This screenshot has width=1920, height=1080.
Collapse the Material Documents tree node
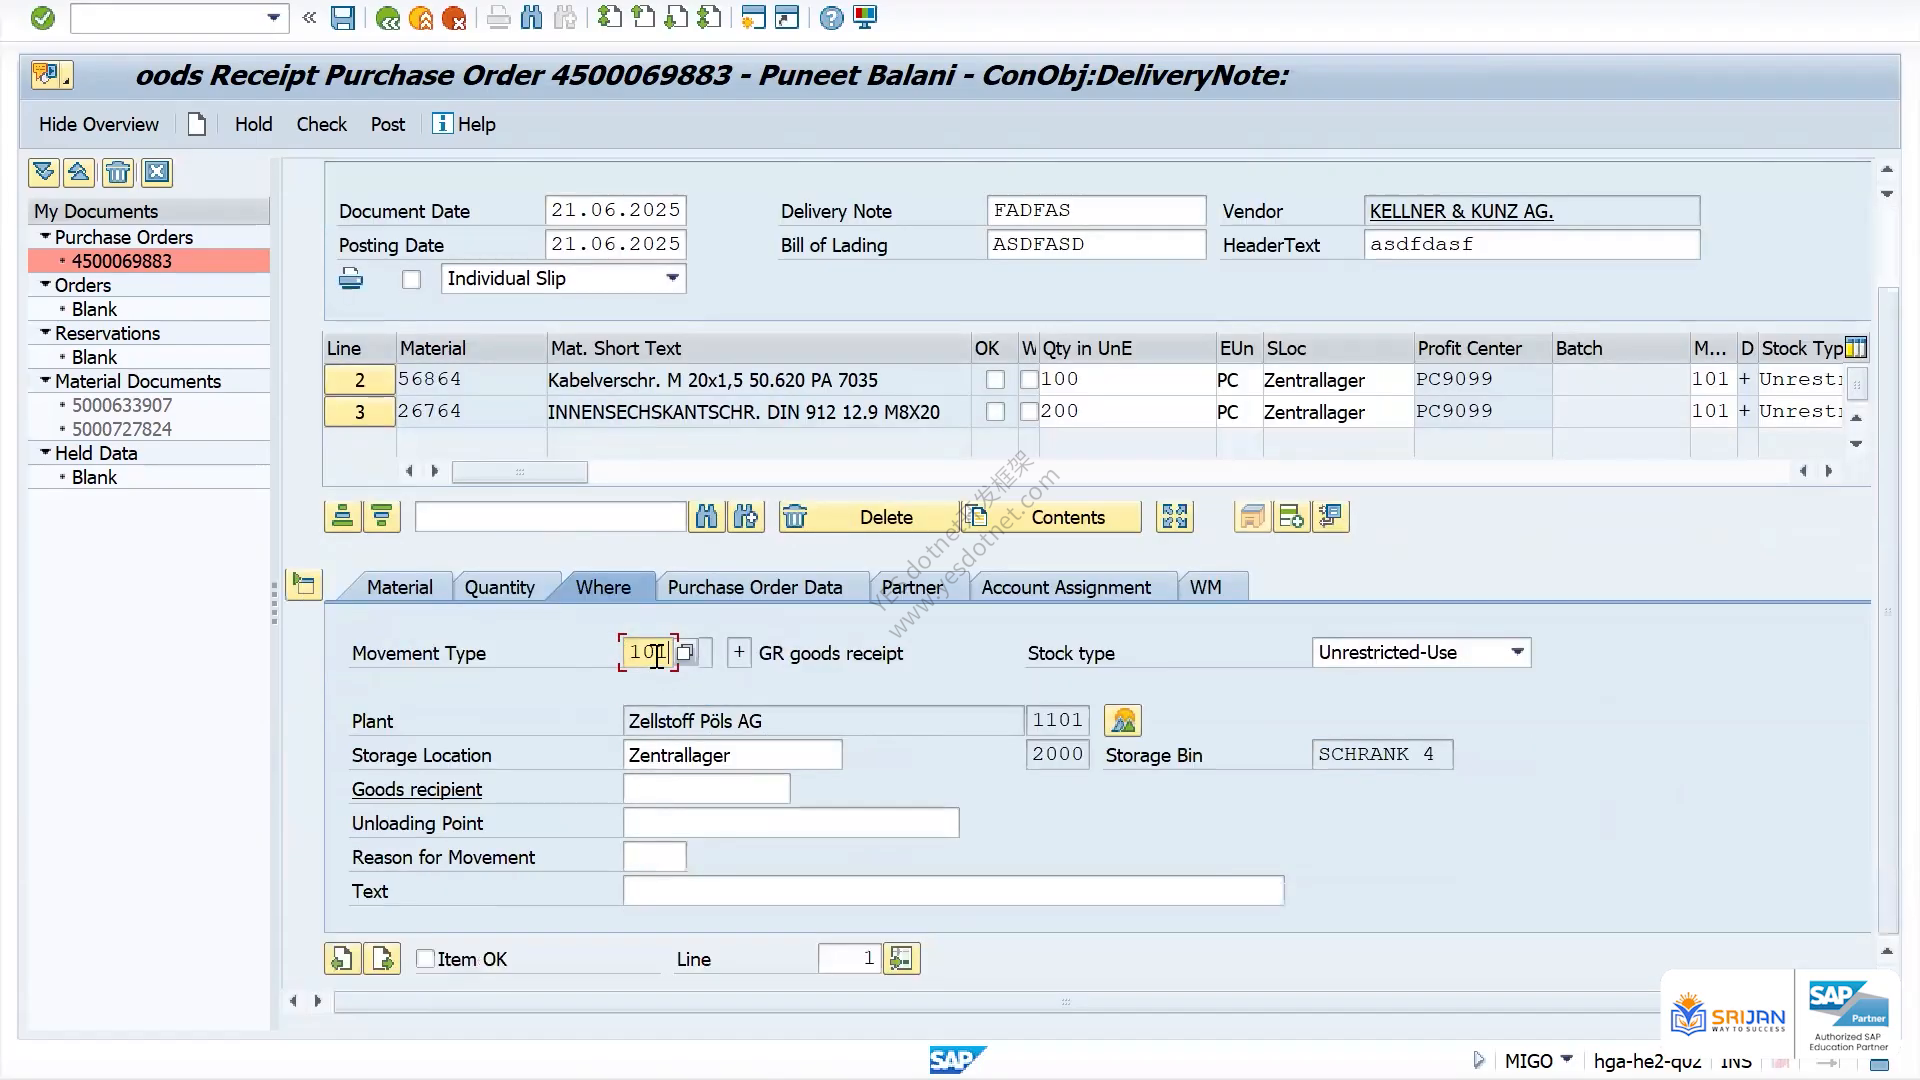(x=45, y=381)
